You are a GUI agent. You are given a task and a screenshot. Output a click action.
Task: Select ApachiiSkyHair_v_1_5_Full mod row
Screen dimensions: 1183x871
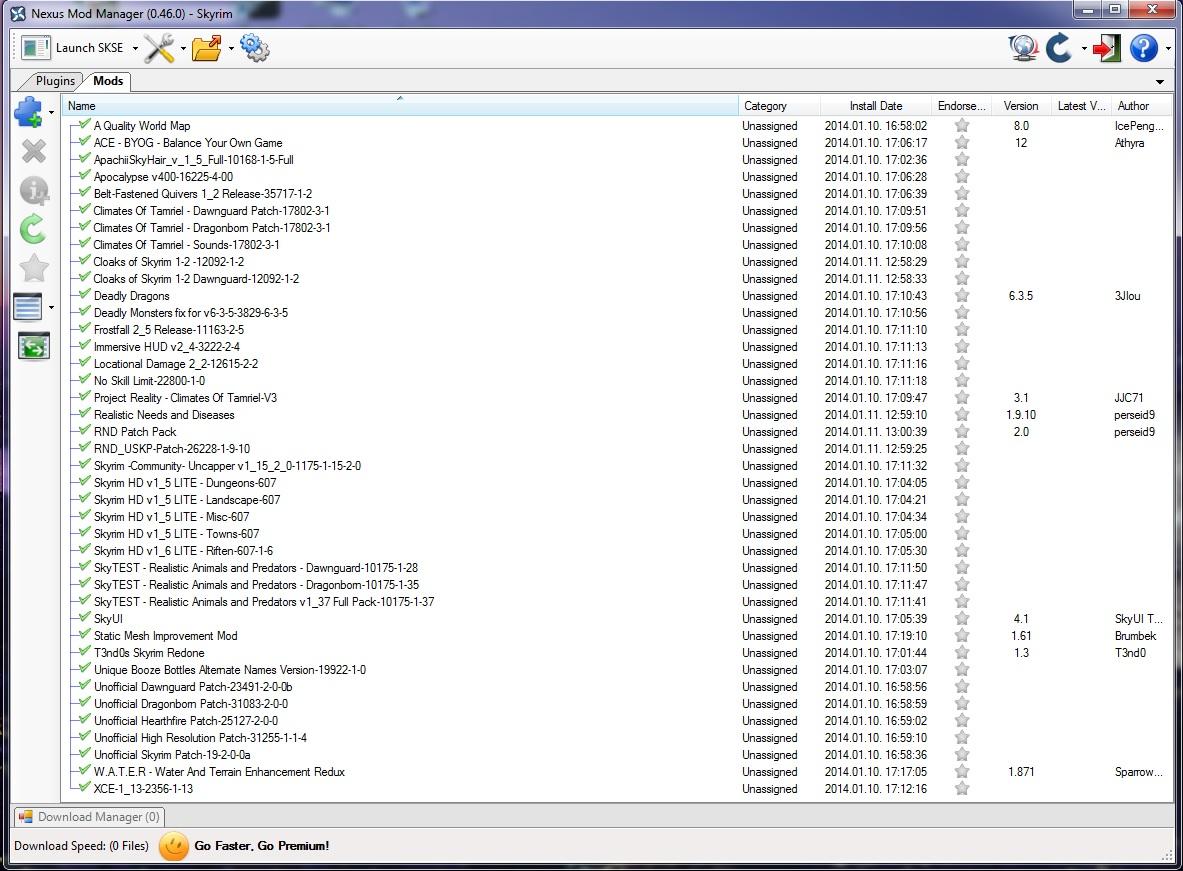point(617,160)
